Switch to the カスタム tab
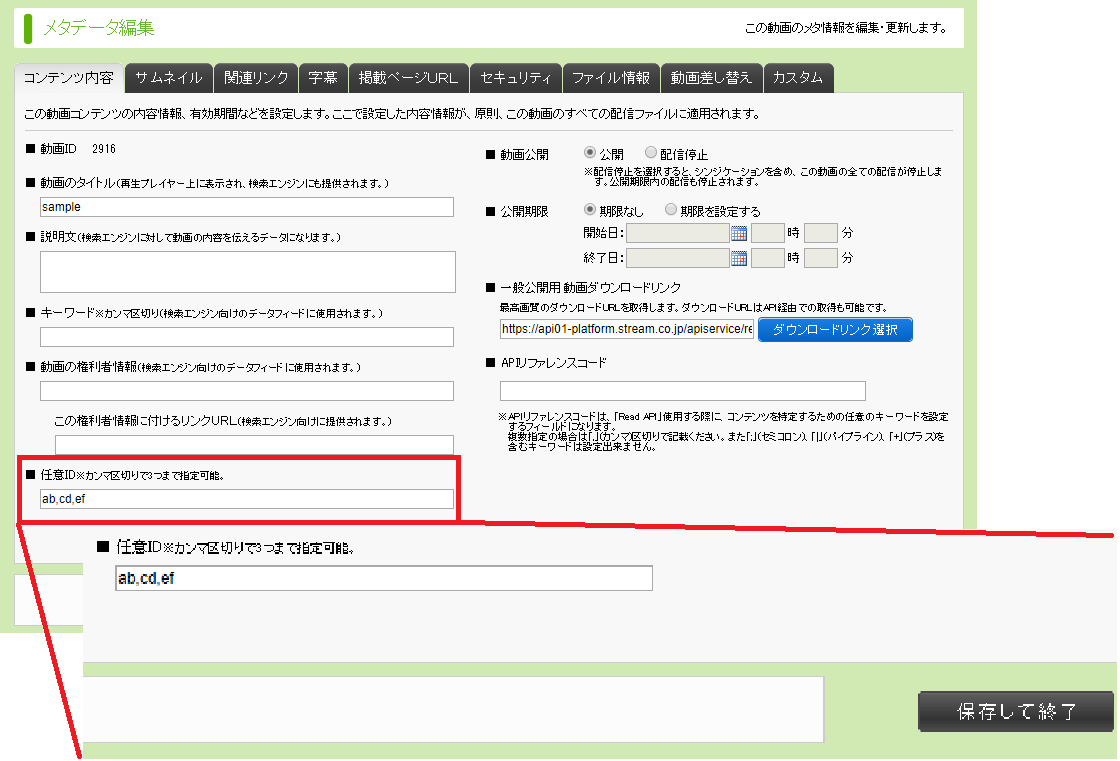 tap(799, 78)
